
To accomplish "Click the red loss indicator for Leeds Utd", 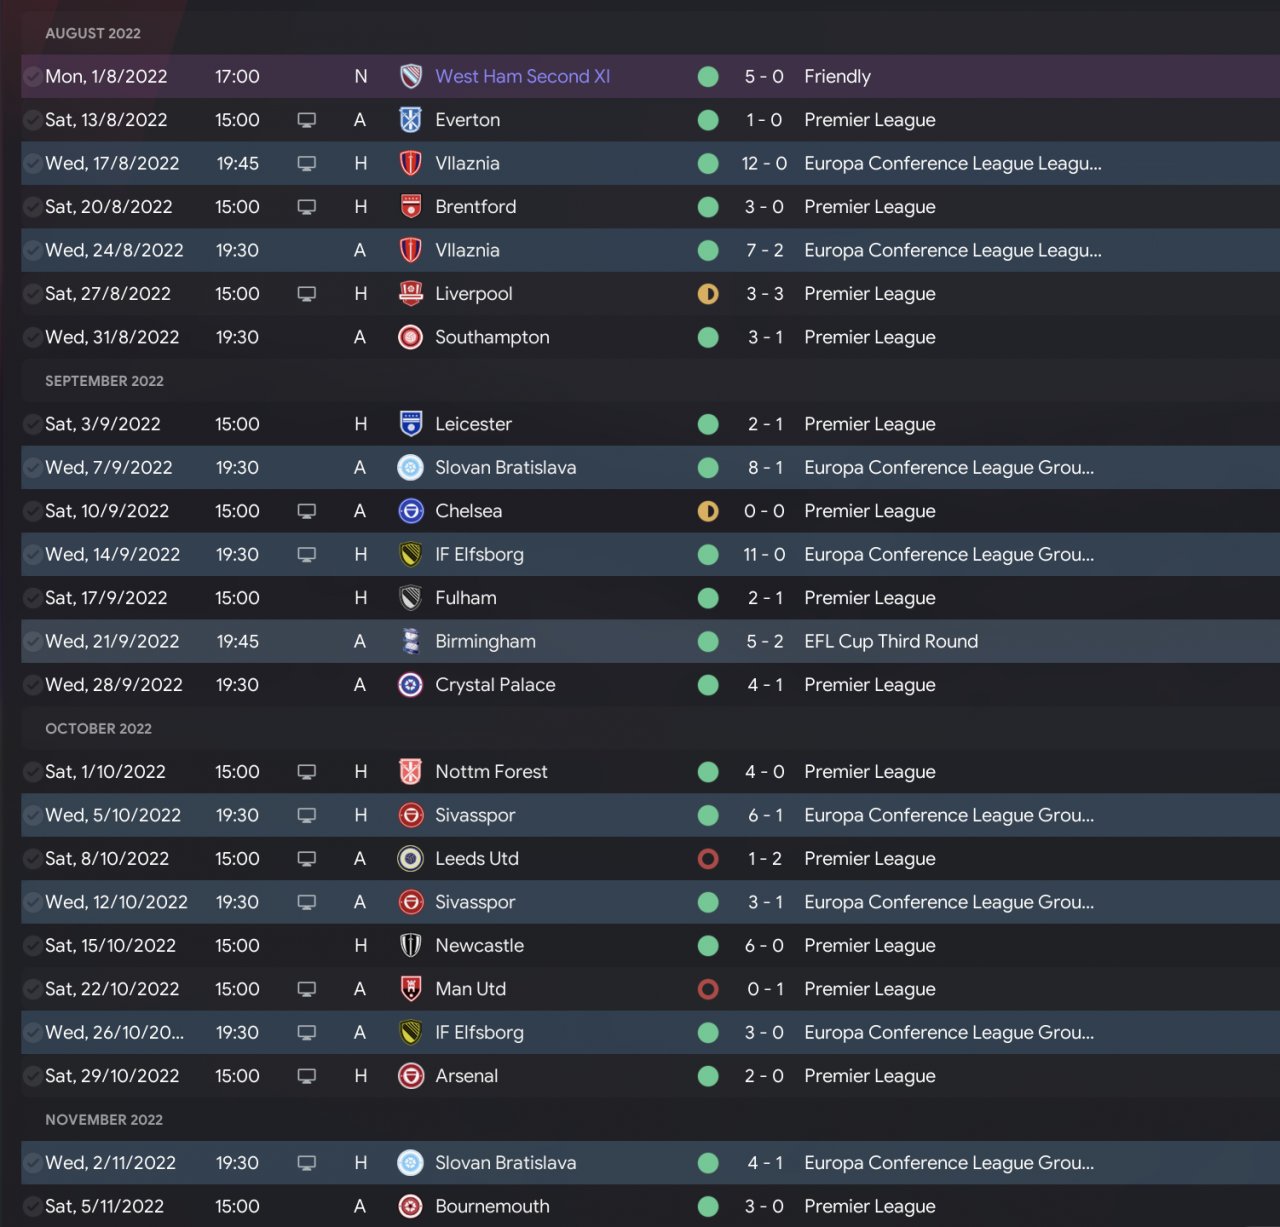I will click(x=708, y=859).
